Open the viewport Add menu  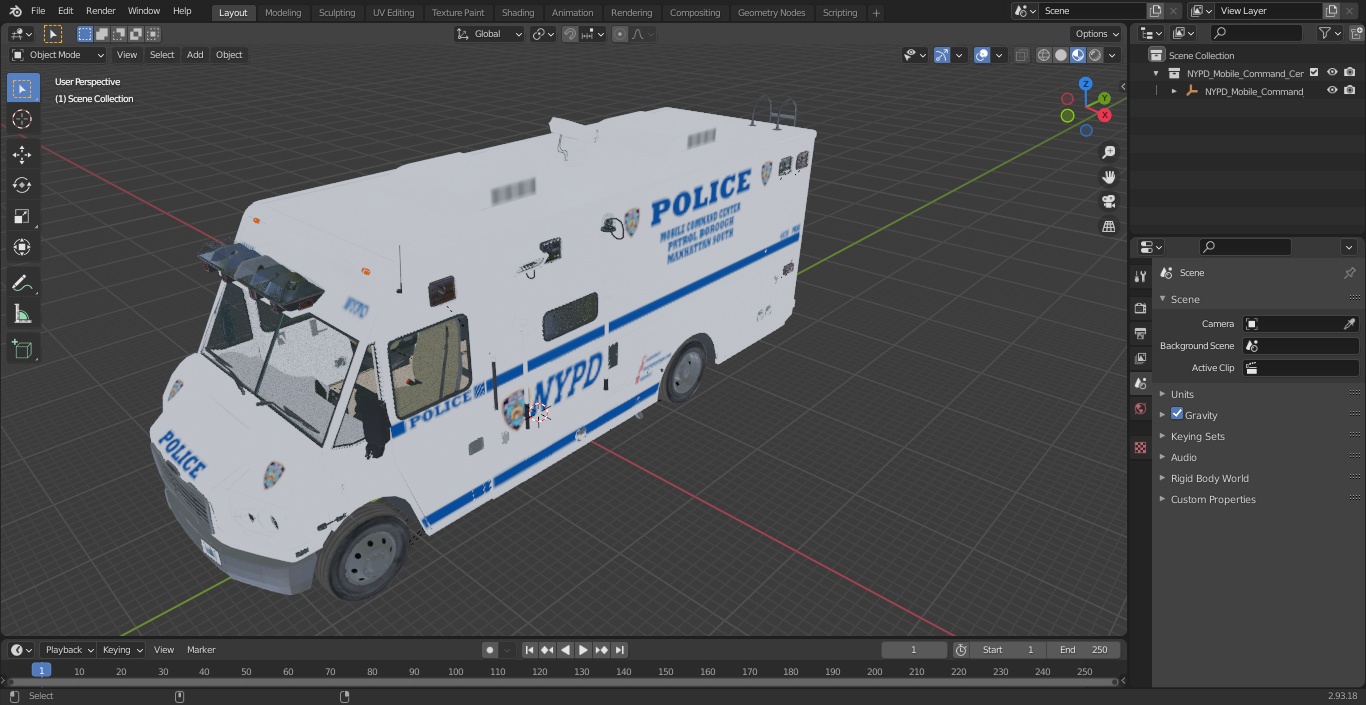pos(195,55)
